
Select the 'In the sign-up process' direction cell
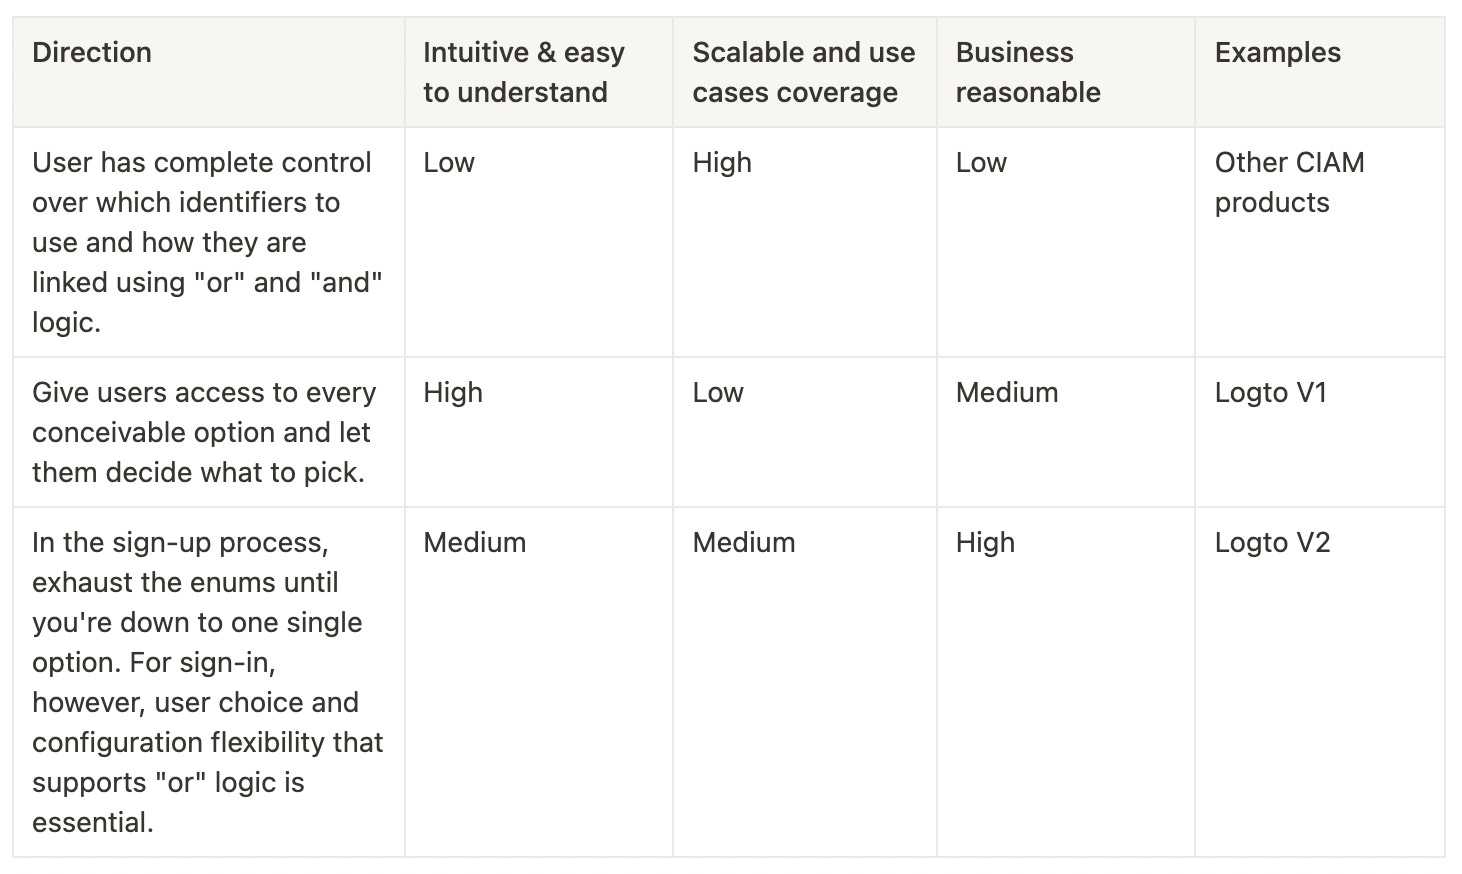(207, 682)
